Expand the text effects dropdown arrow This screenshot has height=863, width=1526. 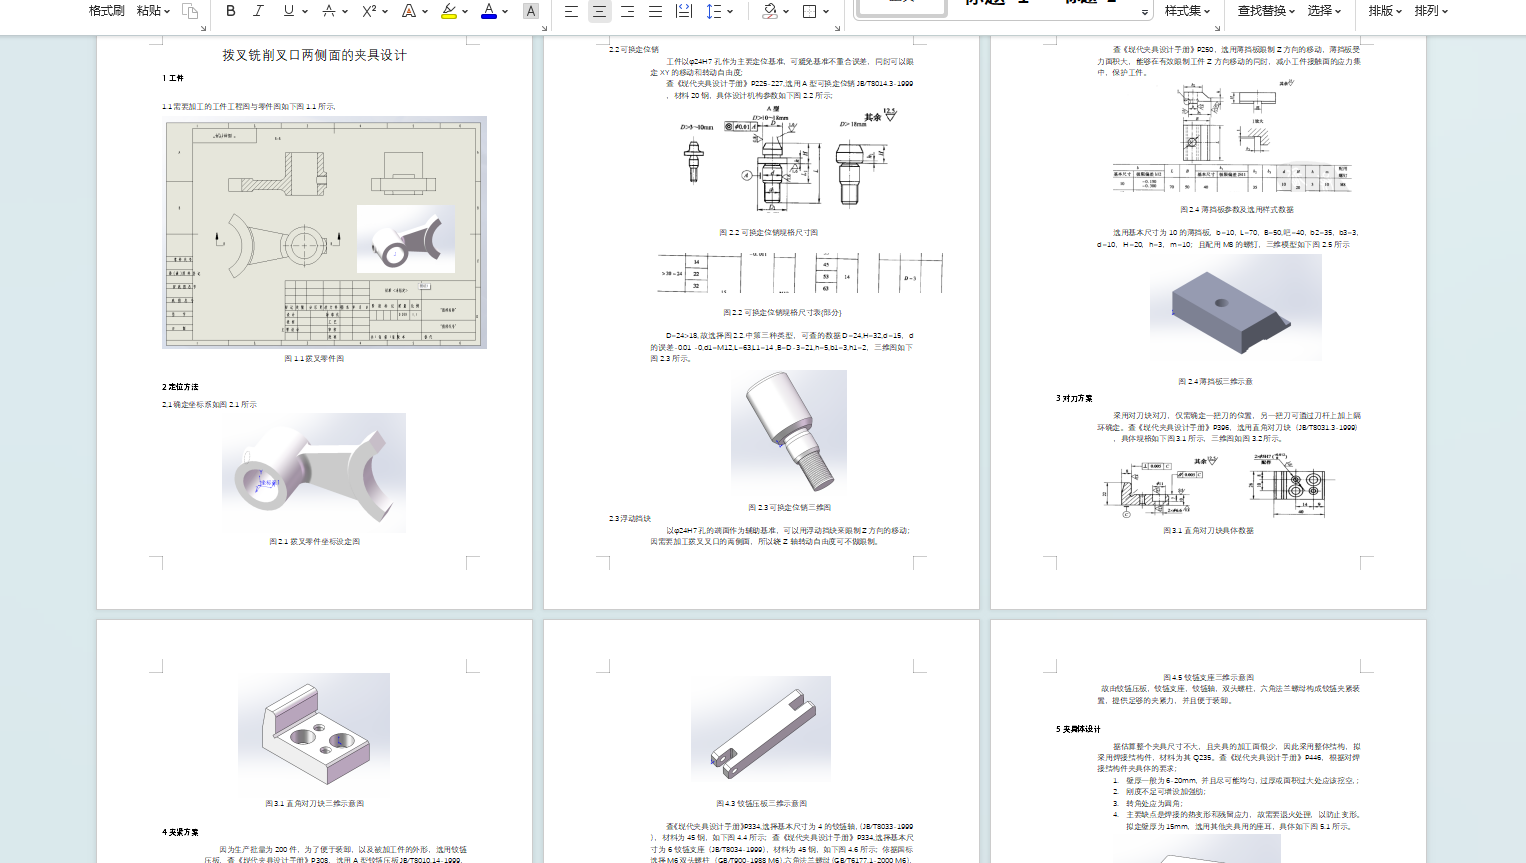[425, 12]
